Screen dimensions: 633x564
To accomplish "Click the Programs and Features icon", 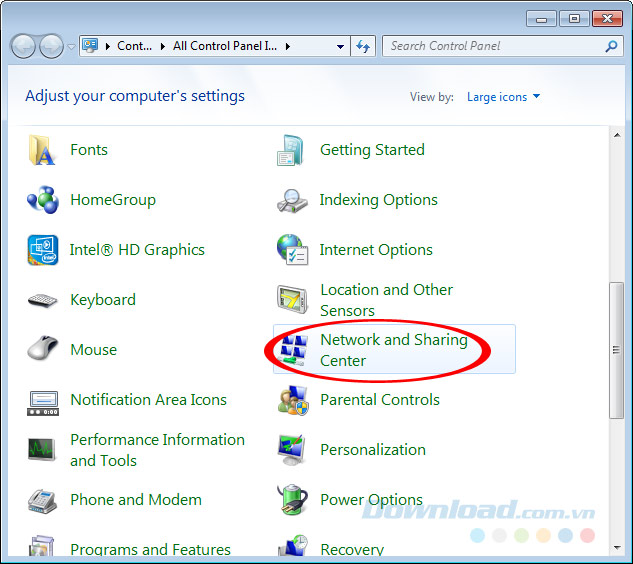I will click(42, 546).
